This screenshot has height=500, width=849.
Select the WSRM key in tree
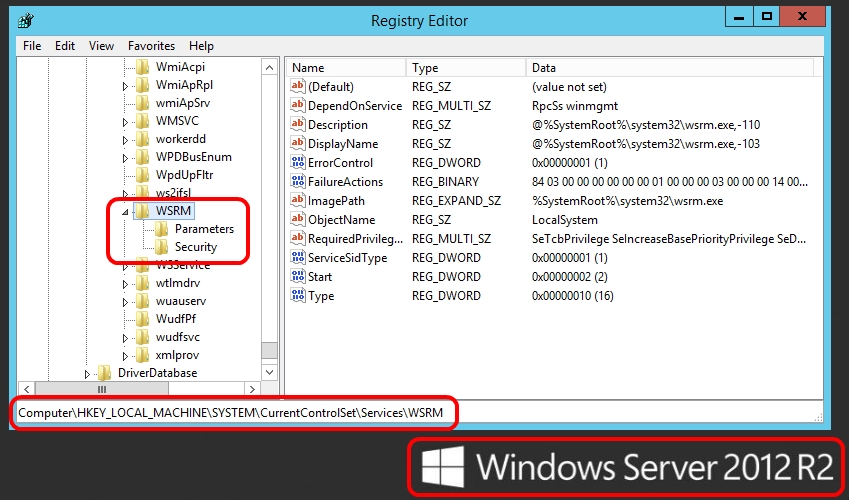(173, 211)
